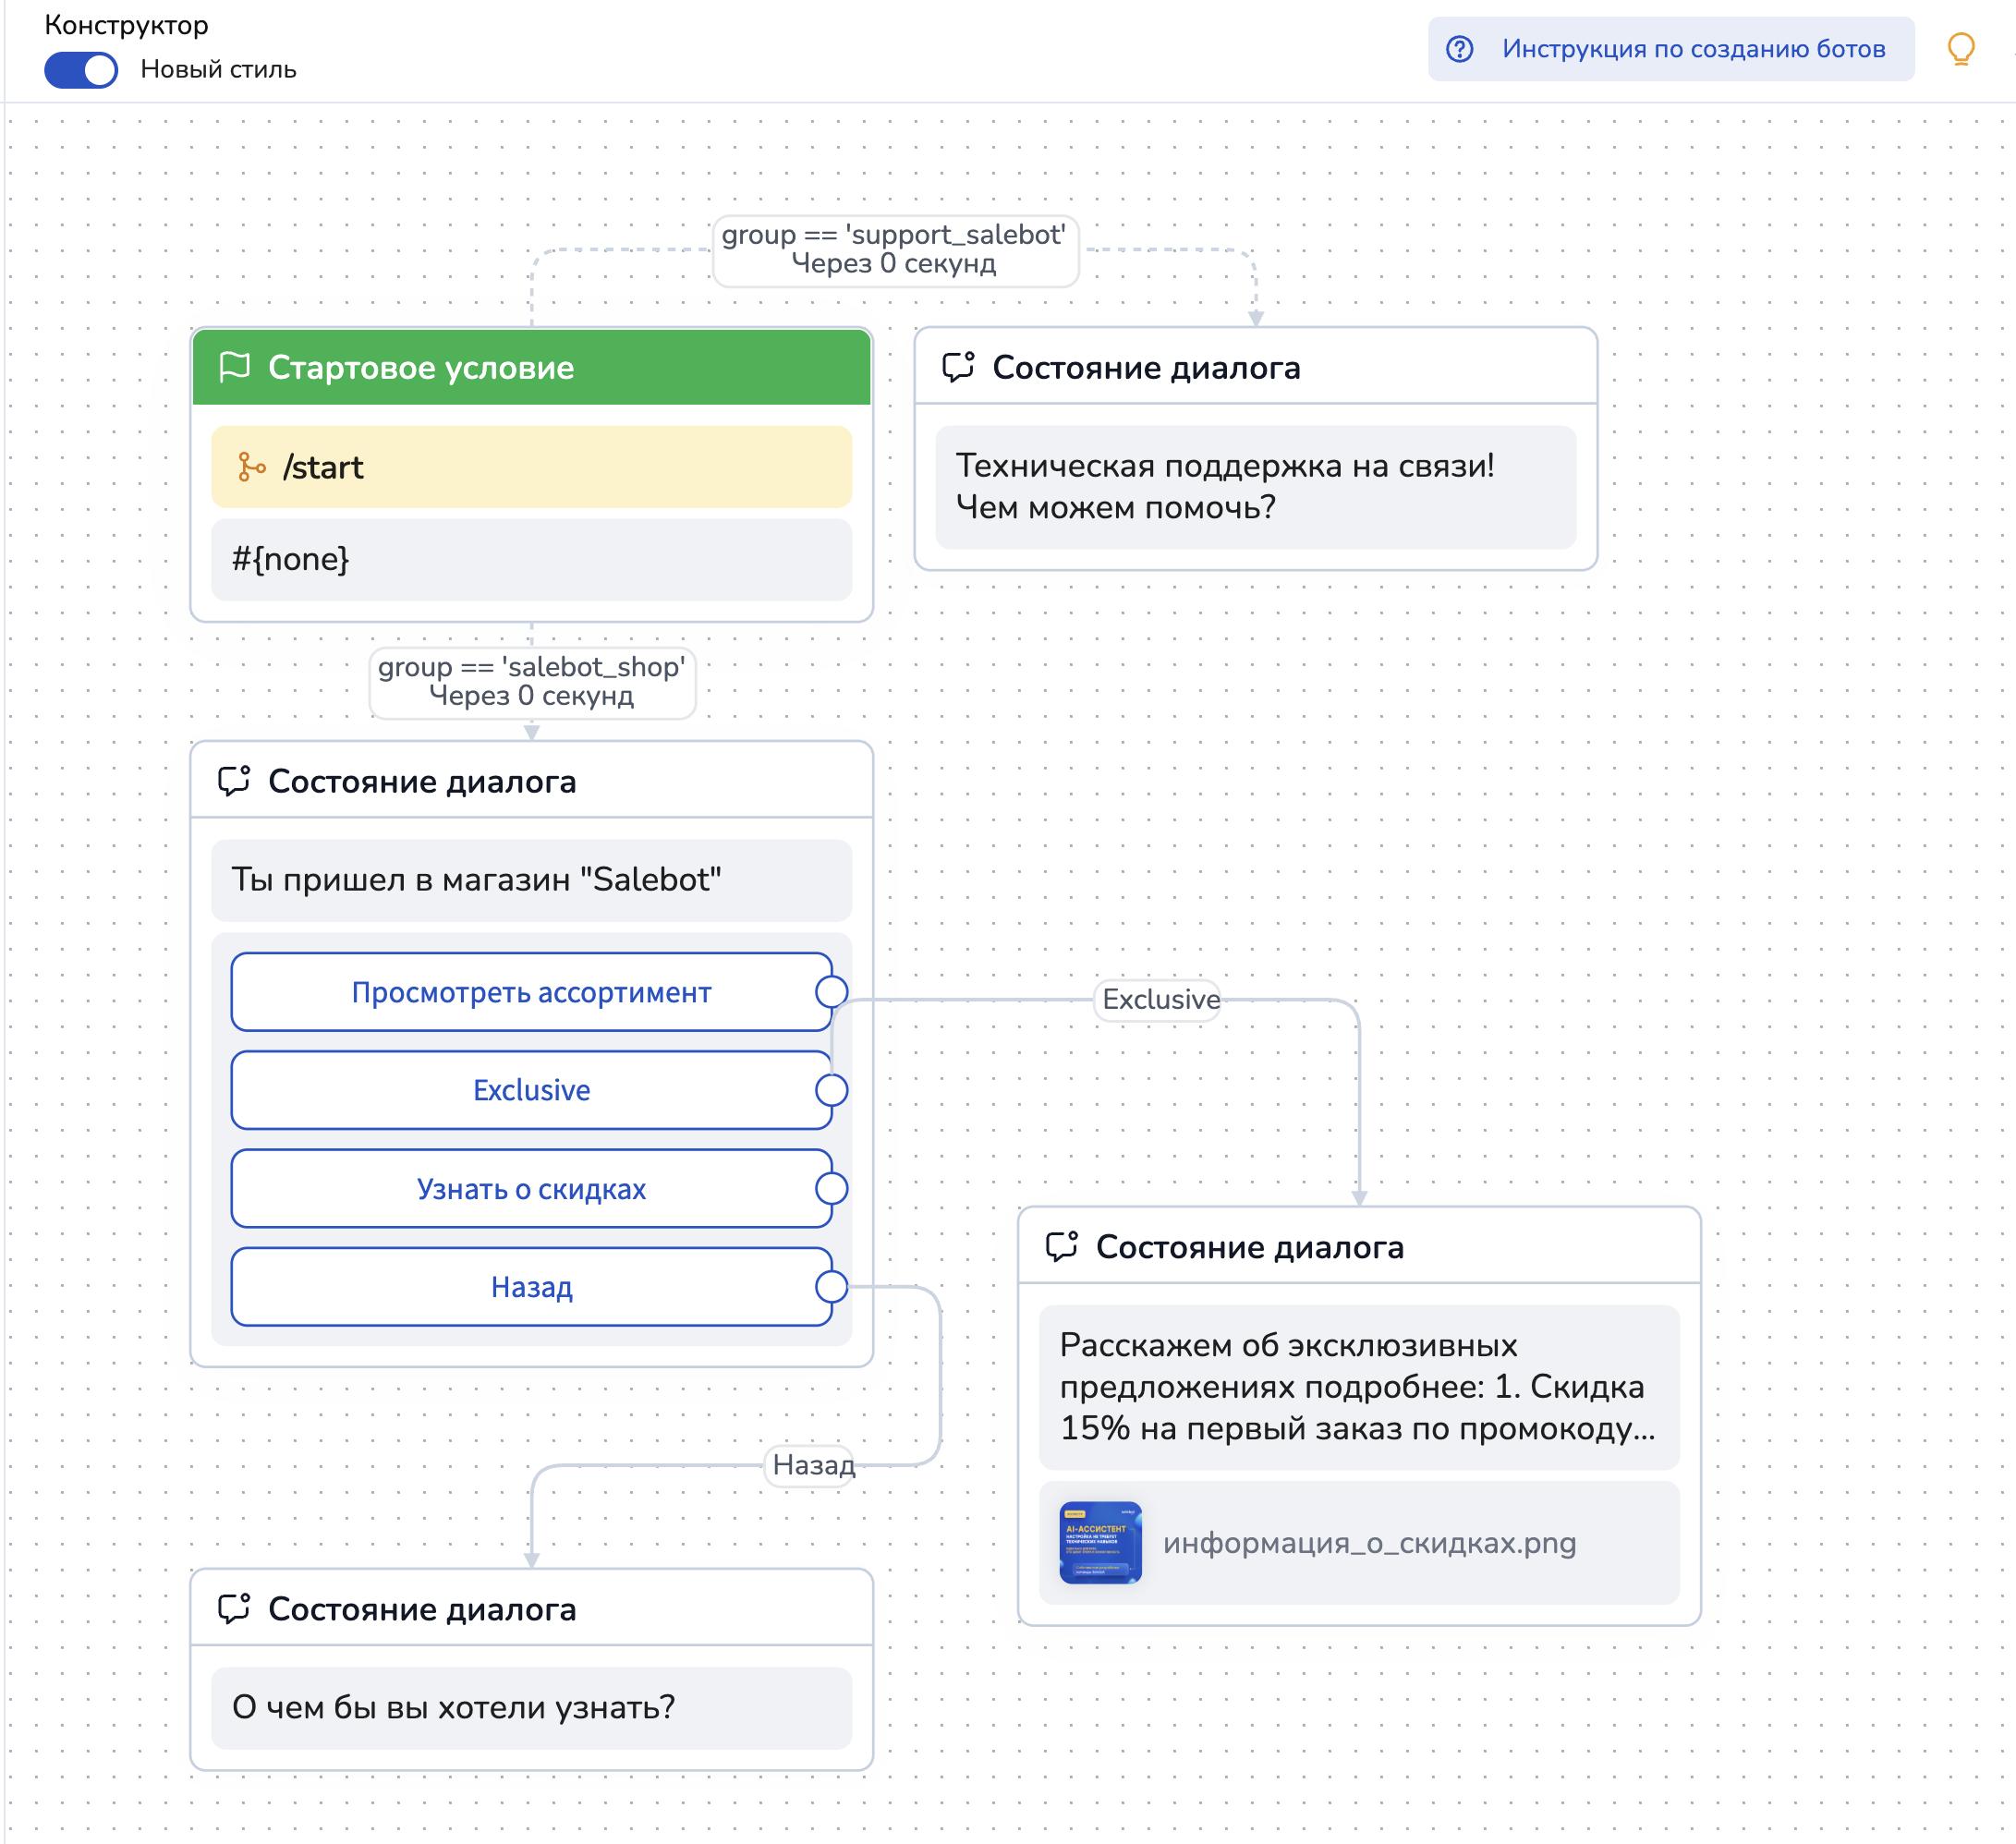Select the group == 'salebot_shop' connection label

531,681
